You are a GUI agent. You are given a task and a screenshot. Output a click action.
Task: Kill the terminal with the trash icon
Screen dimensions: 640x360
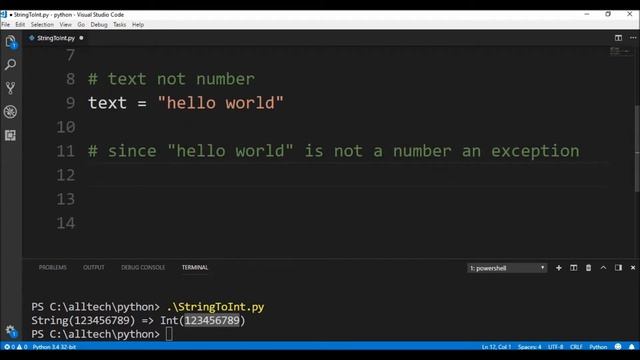tap(589, 268)
